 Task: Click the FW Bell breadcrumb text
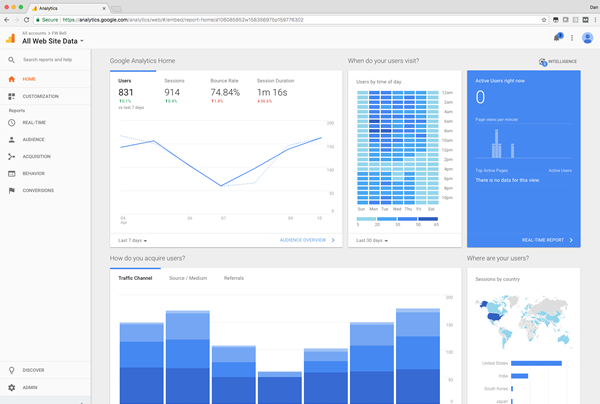point(59,33)
